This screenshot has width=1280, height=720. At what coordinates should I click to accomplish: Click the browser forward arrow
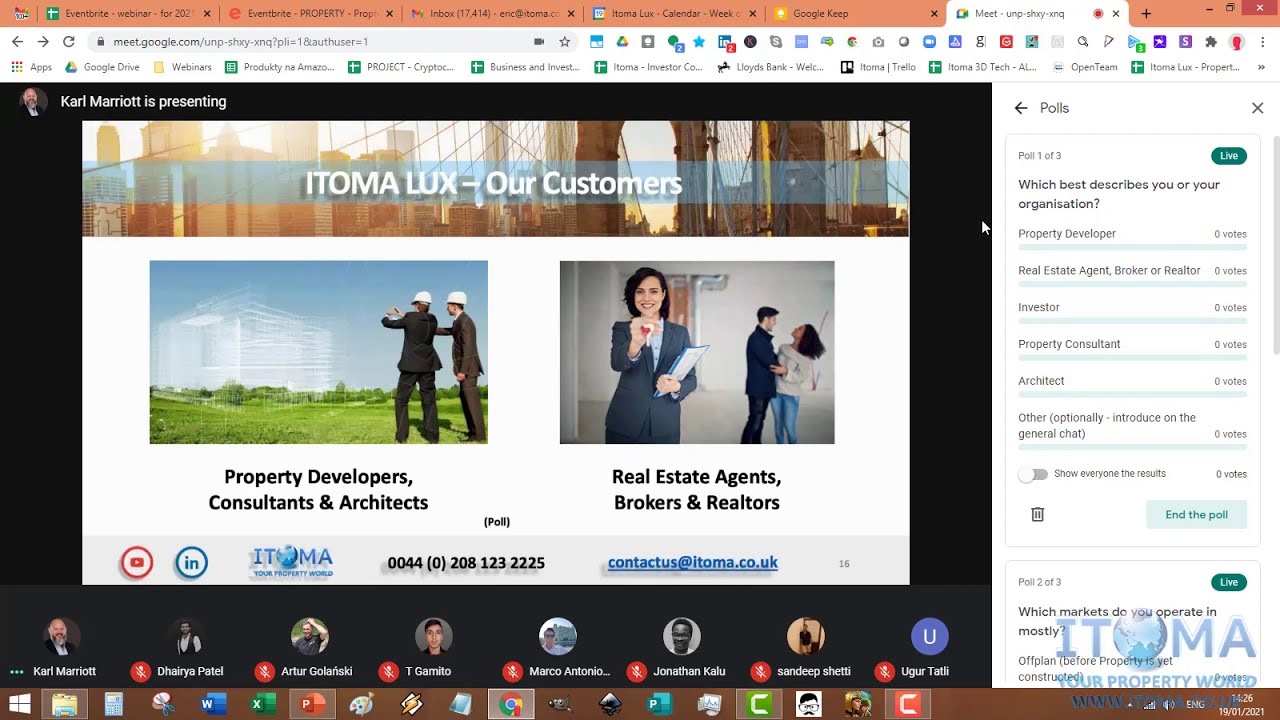tap(43, 42)
